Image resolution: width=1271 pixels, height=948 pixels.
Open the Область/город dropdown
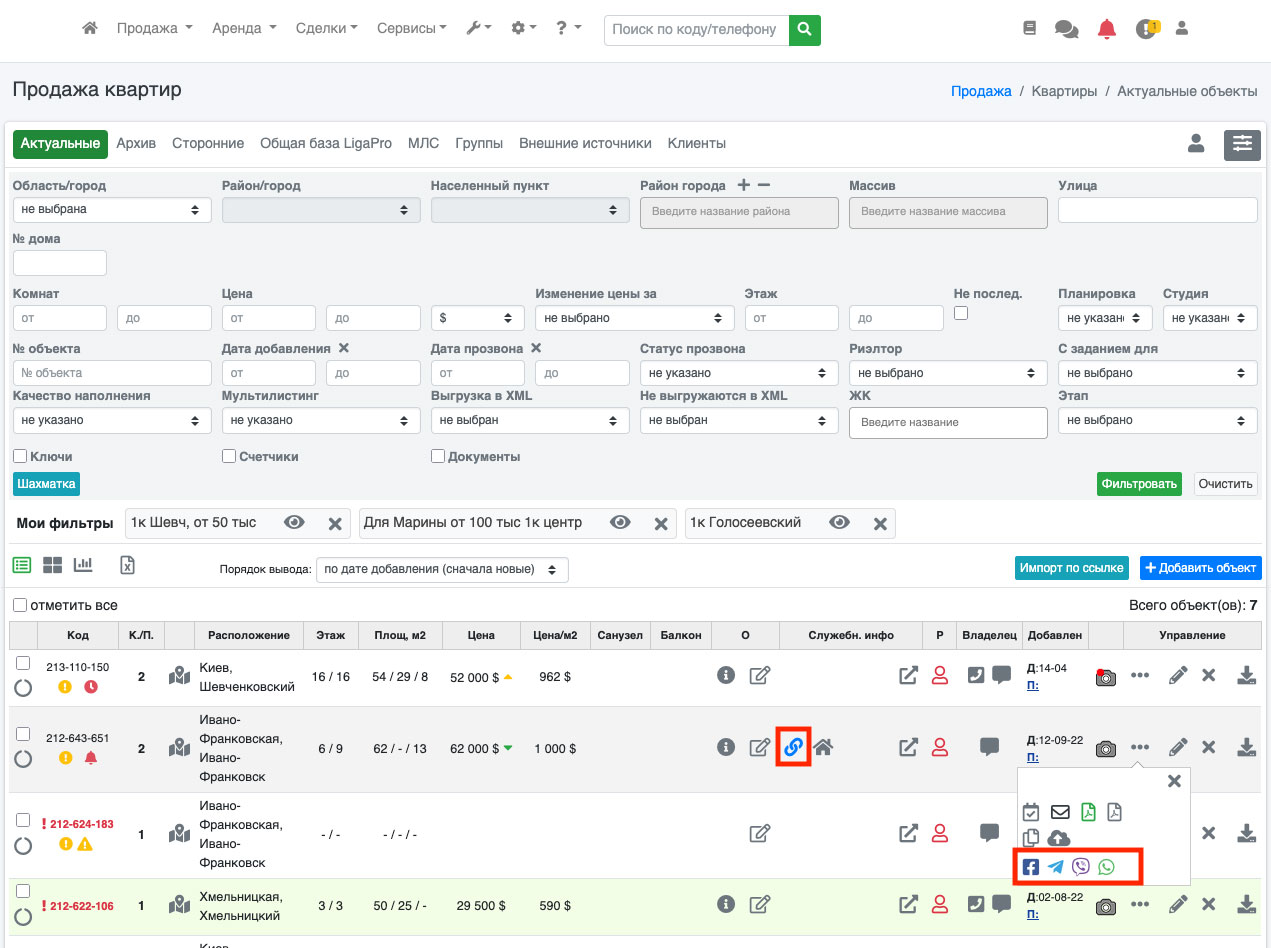[112, 210]
